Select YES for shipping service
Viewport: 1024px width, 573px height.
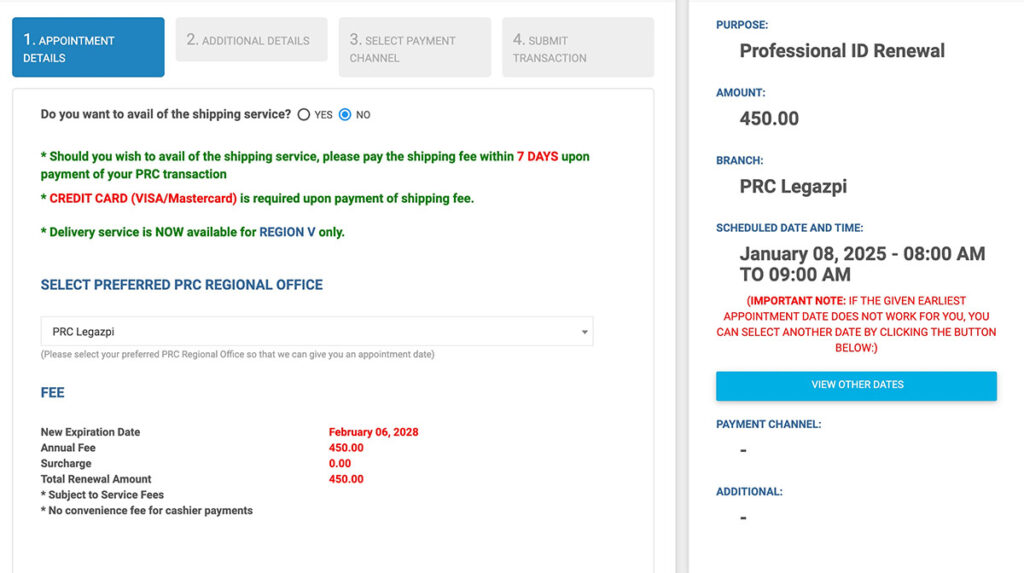(x=304, y=115)
